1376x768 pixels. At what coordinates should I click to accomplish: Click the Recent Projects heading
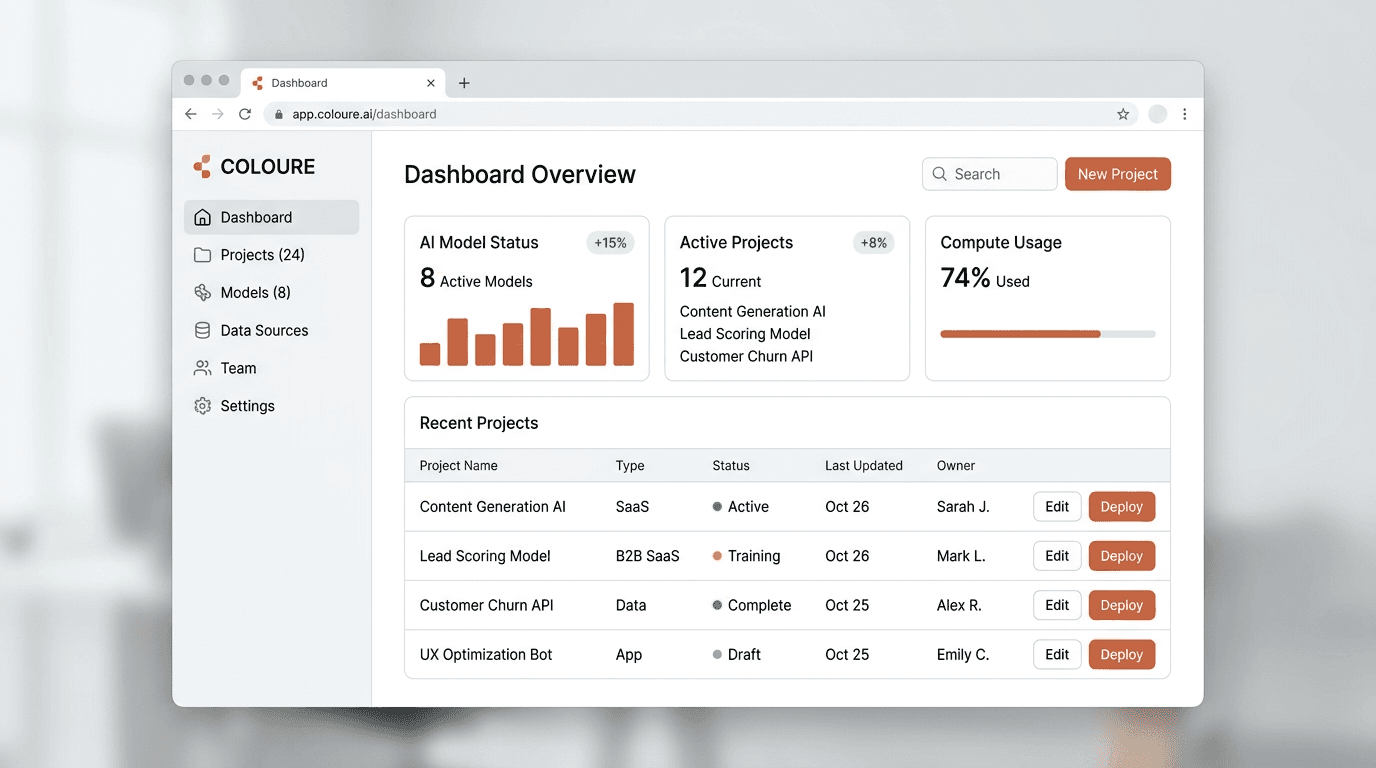pos(479,423)
